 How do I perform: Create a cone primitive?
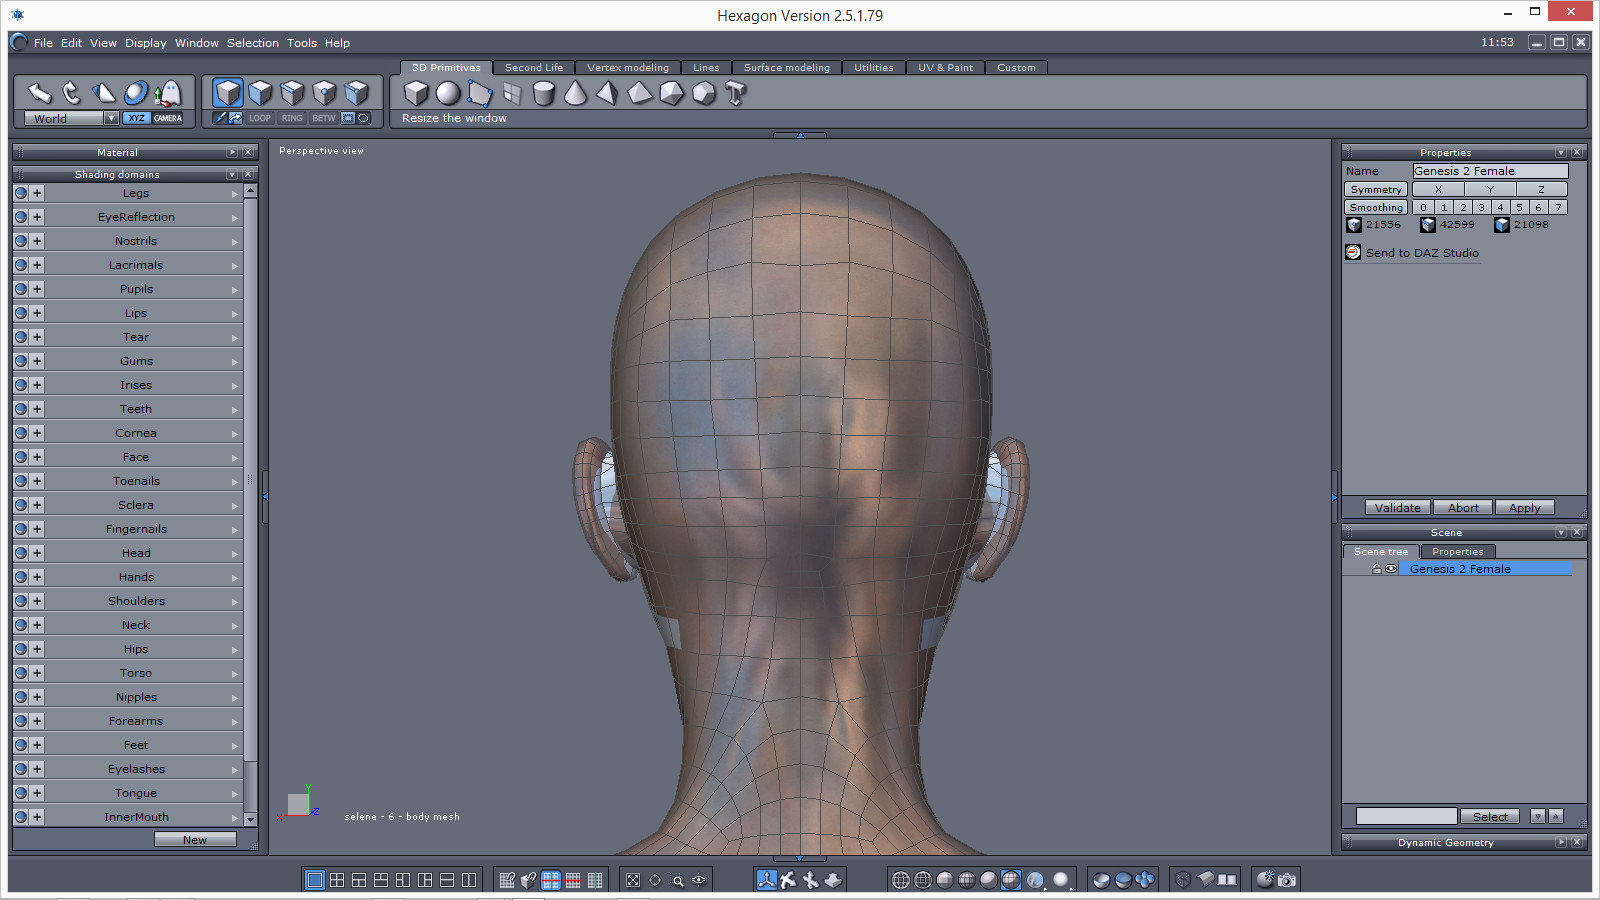coord(576,93)
